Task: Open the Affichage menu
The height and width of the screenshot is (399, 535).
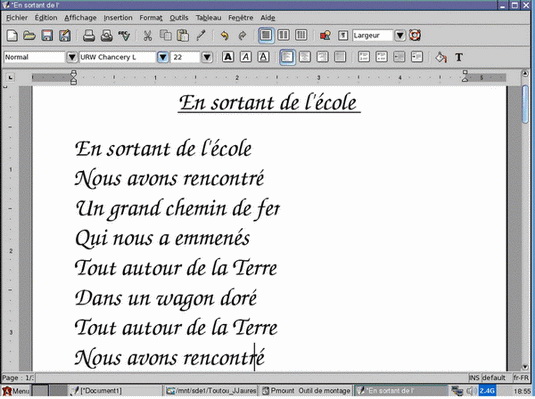Action: tap(81, 18)
